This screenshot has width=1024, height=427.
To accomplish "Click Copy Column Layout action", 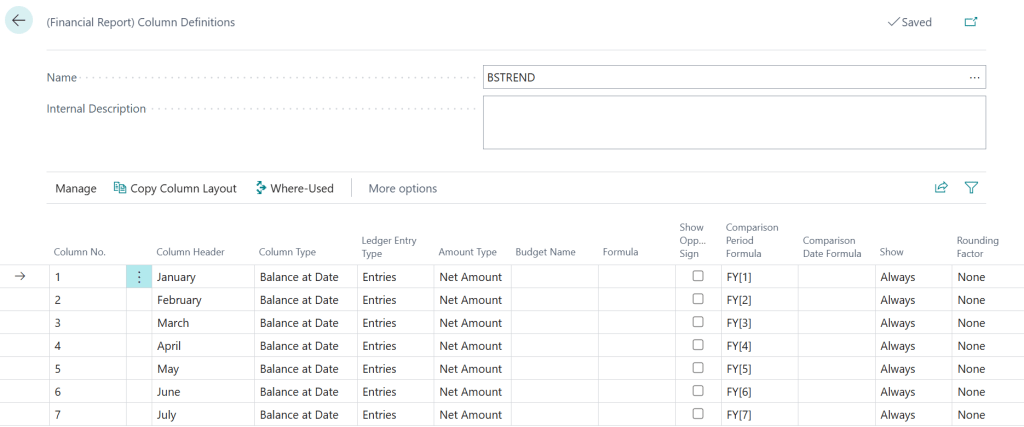I will point(175,188).
